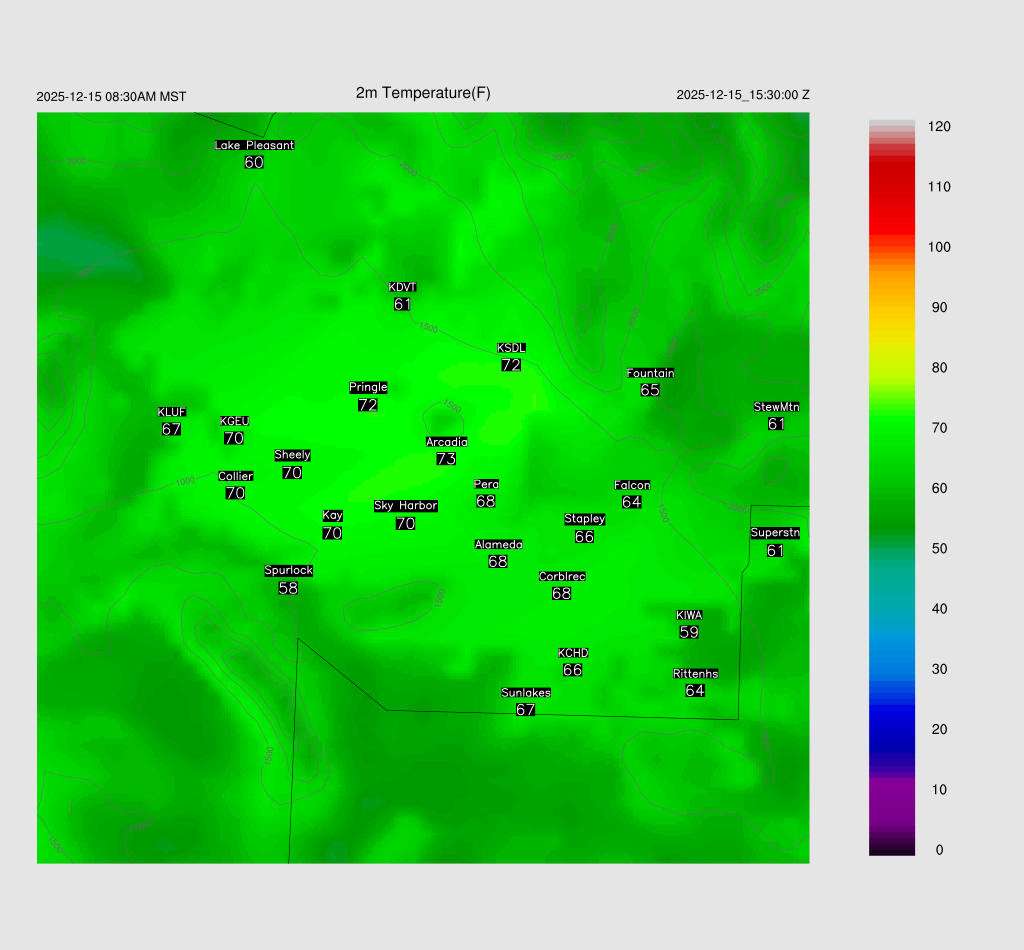This screenshot has width=1024, height=950.
Task: Pick the purple colorbar region near 10
Action: 891,789
